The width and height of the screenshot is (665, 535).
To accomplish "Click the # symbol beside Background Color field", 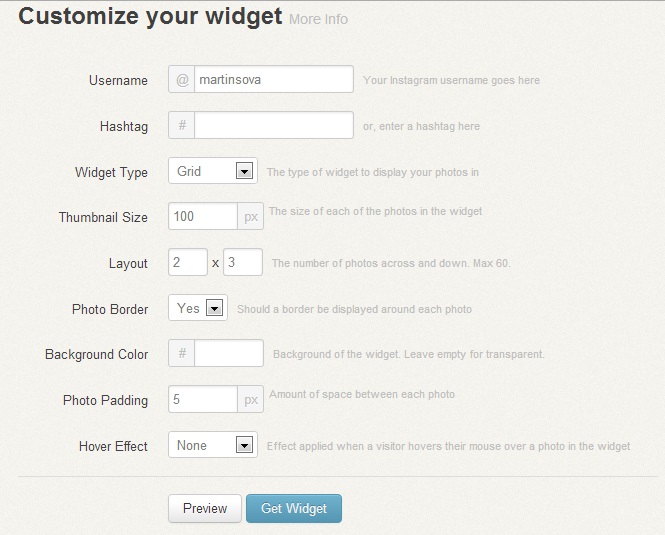I will (182, 353).
